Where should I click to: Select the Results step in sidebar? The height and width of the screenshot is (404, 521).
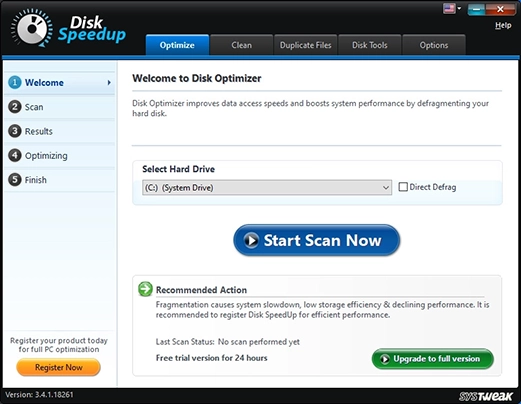59,131
